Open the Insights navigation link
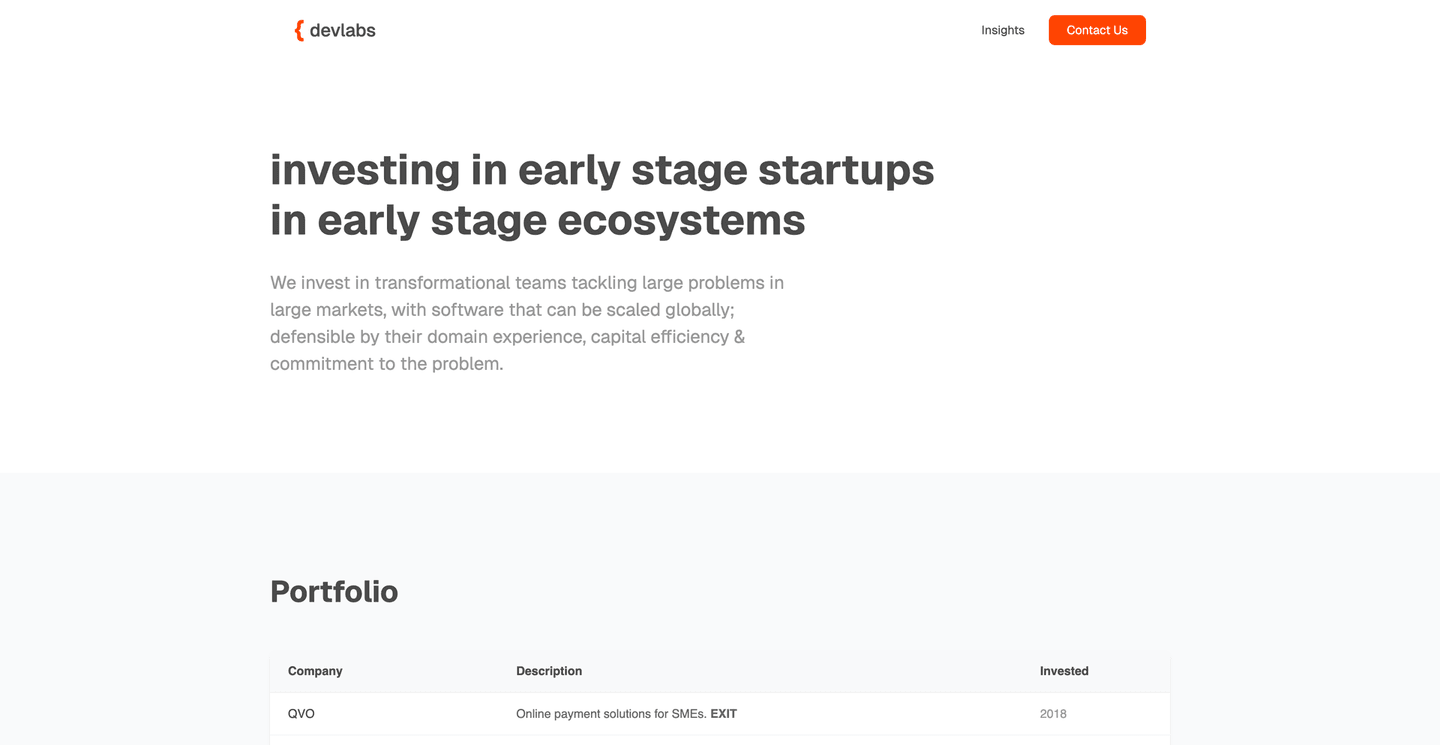The image size is (1440, 745). [1003, 30]
